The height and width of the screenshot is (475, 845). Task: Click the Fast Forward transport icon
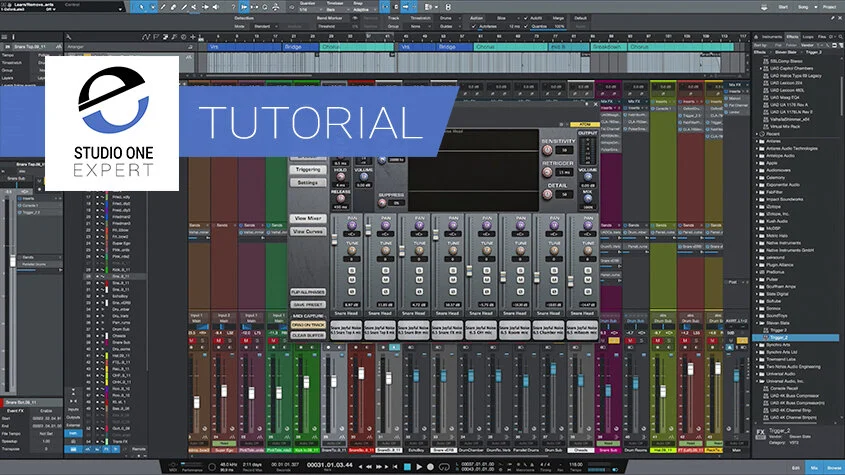379,467
